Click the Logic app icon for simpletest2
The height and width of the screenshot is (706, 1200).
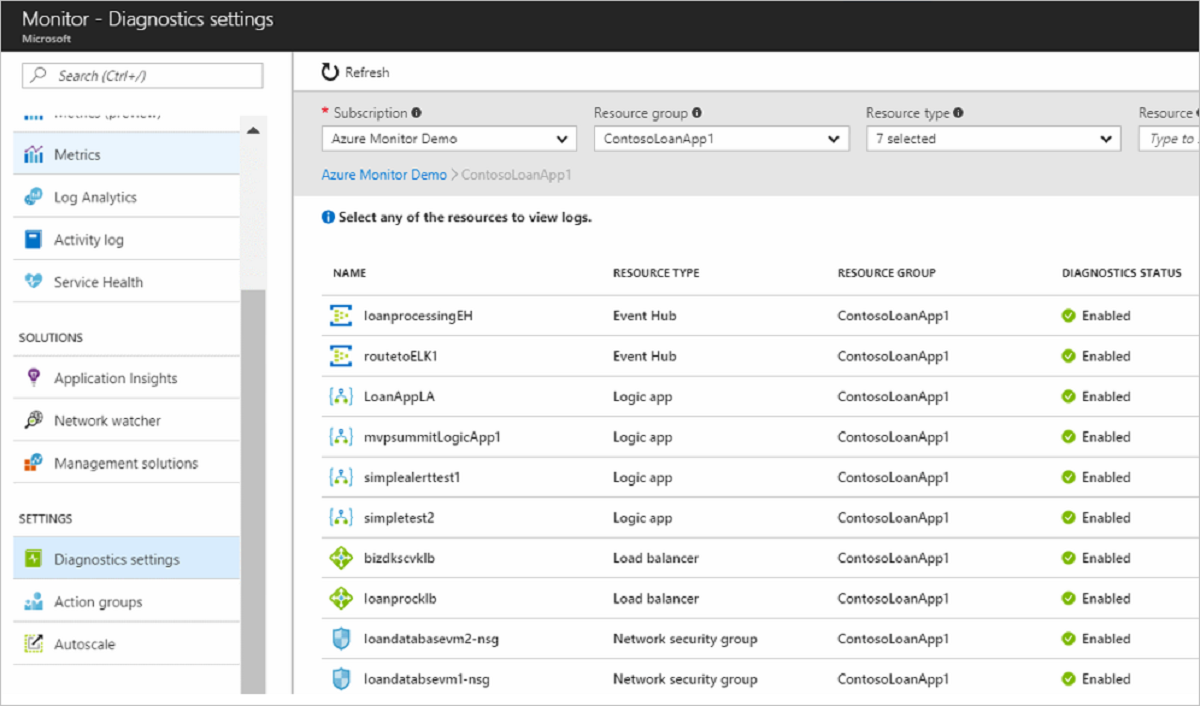342,518
